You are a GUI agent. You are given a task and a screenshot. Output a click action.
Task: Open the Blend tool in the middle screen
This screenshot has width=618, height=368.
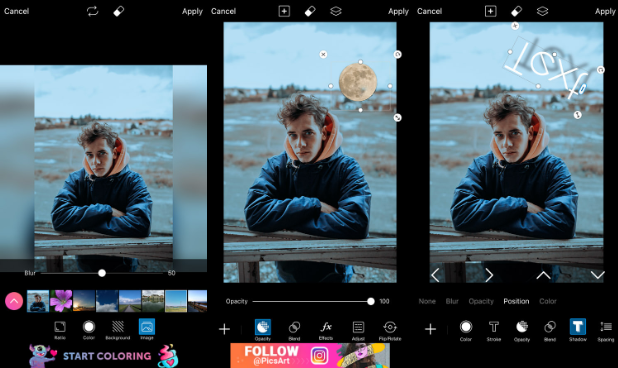pyautogui.click(x=294, y=330)
